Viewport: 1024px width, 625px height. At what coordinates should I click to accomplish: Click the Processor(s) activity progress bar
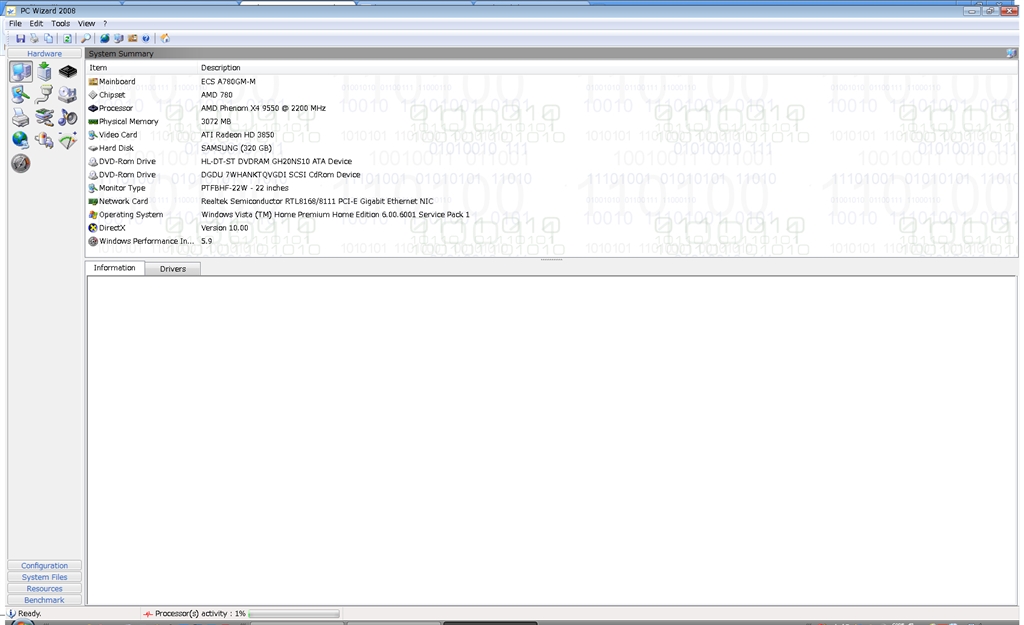point(294,614)
